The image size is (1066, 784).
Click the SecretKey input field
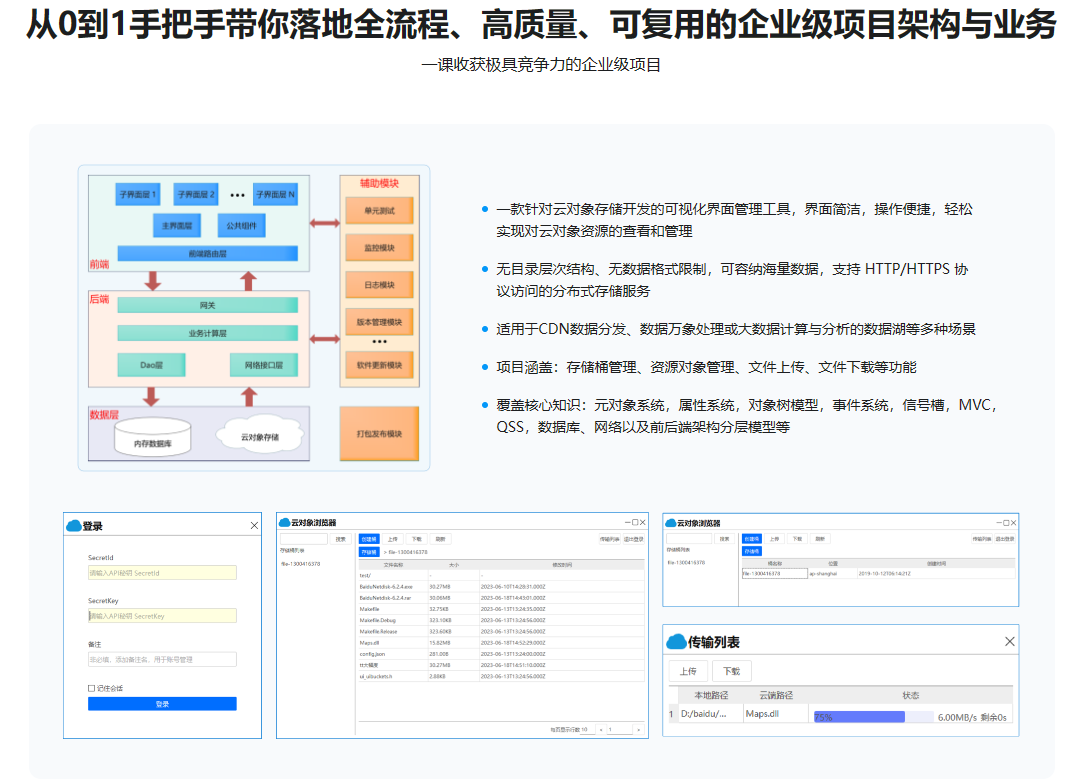(x=162, y=616)
